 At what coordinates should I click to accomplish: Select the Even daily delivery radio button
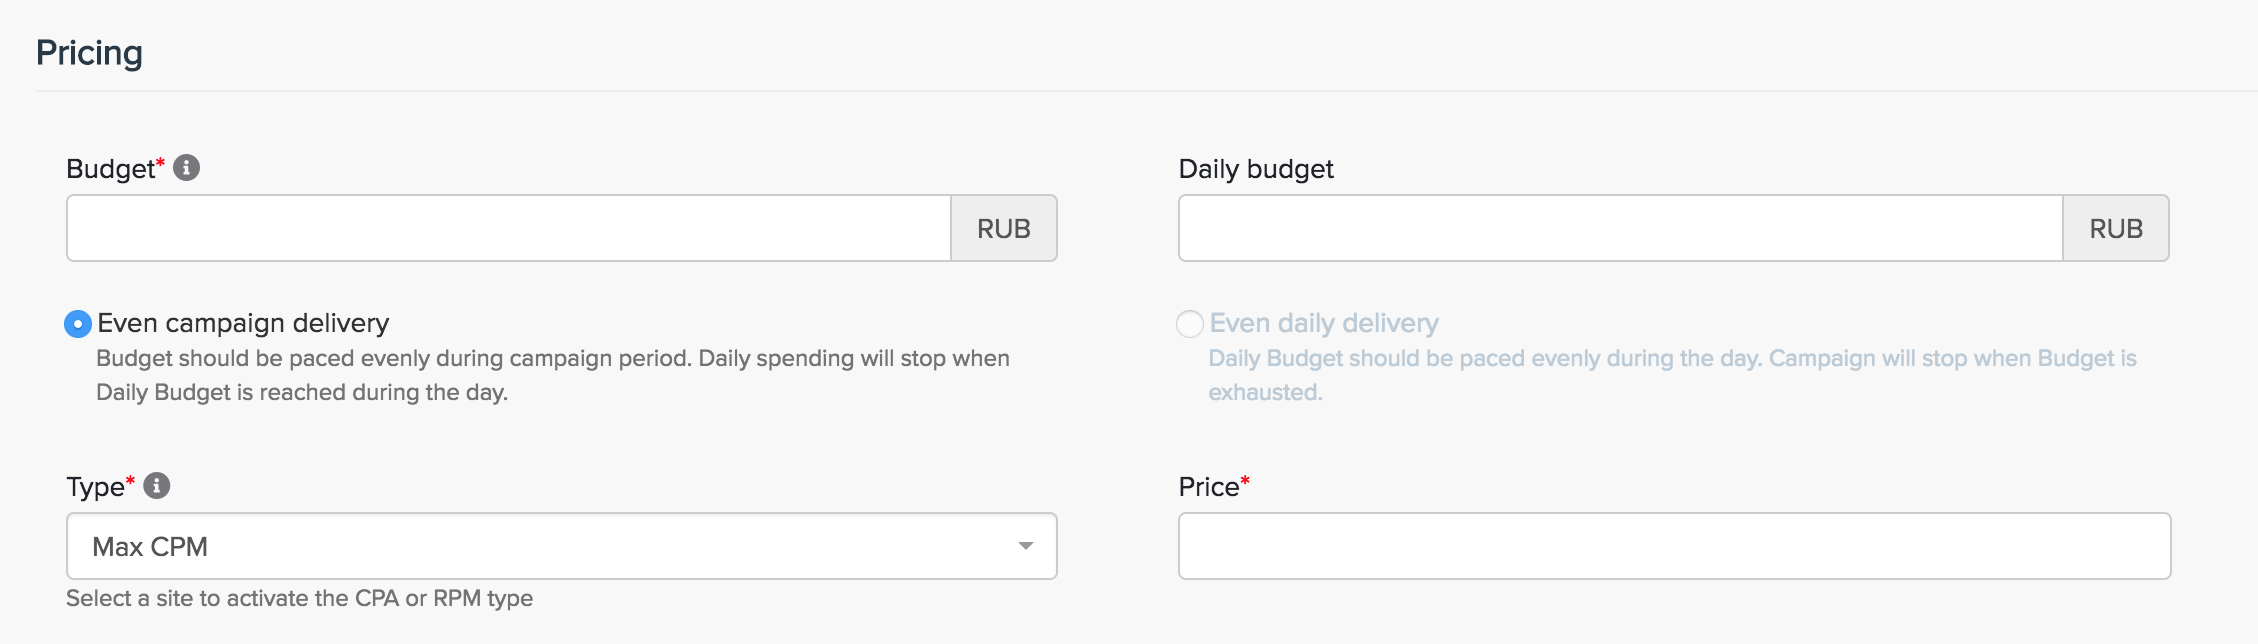(x=1190, y=324)
